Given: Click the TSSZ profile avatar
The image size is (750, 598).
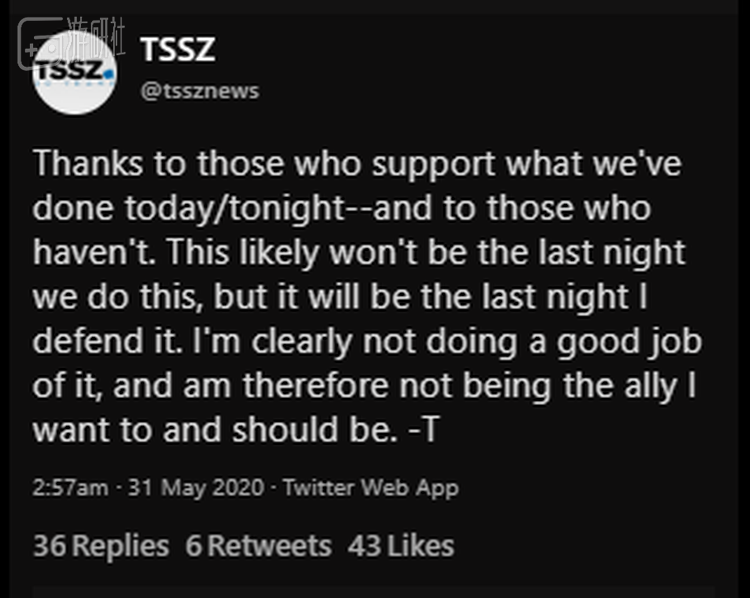Looking at the screenshot, I should point(74,70).
